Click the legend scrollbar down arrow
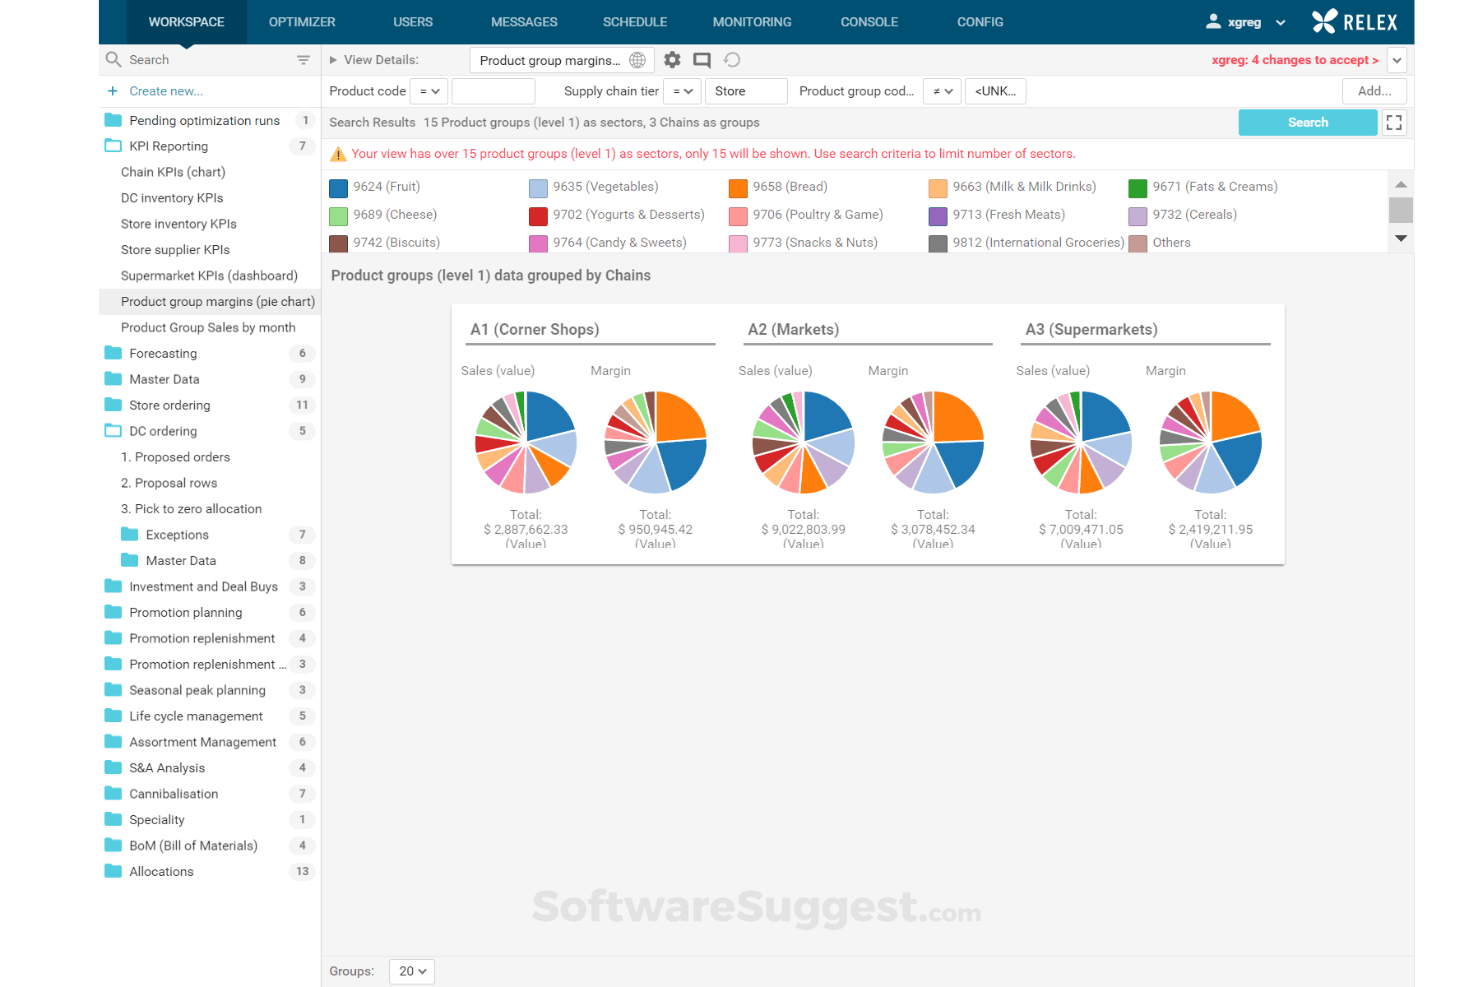The height and width of the screenshot is (987, 1480). [x=1401, y=239]
